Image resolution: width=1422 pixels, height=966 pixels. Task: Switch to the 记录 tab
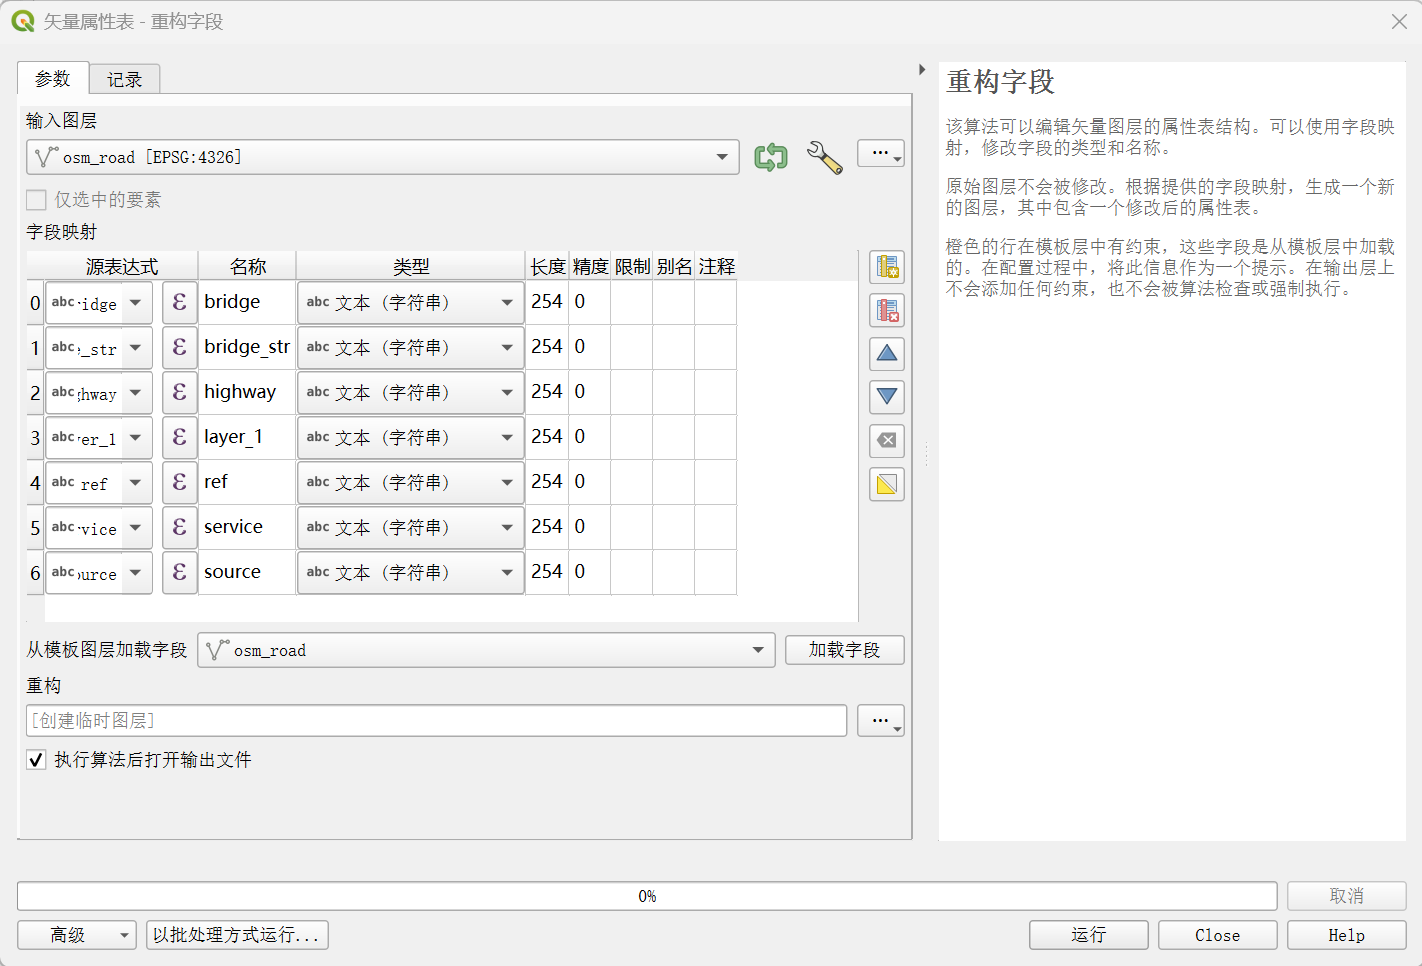[x=125, y=80]
